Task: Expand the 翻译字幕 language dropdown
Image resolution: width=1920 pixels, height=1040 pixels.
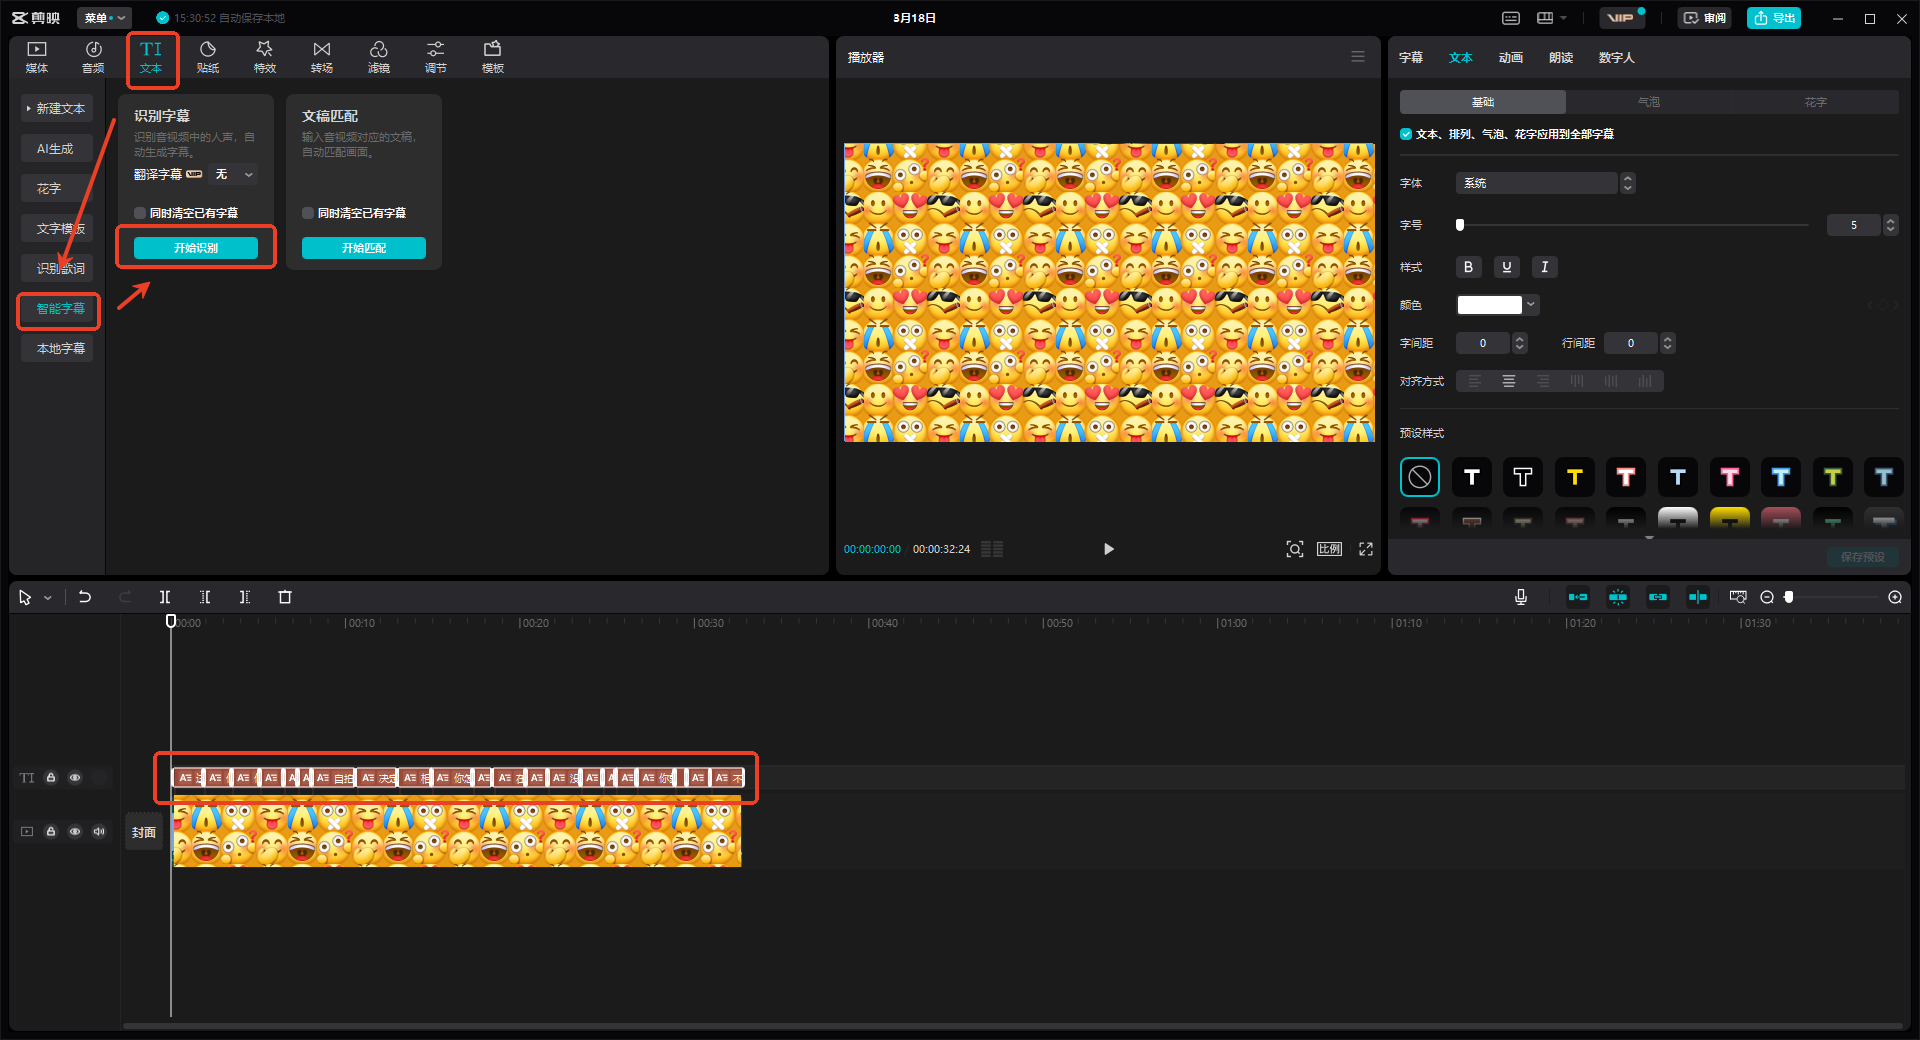Action: coord(234,174)
